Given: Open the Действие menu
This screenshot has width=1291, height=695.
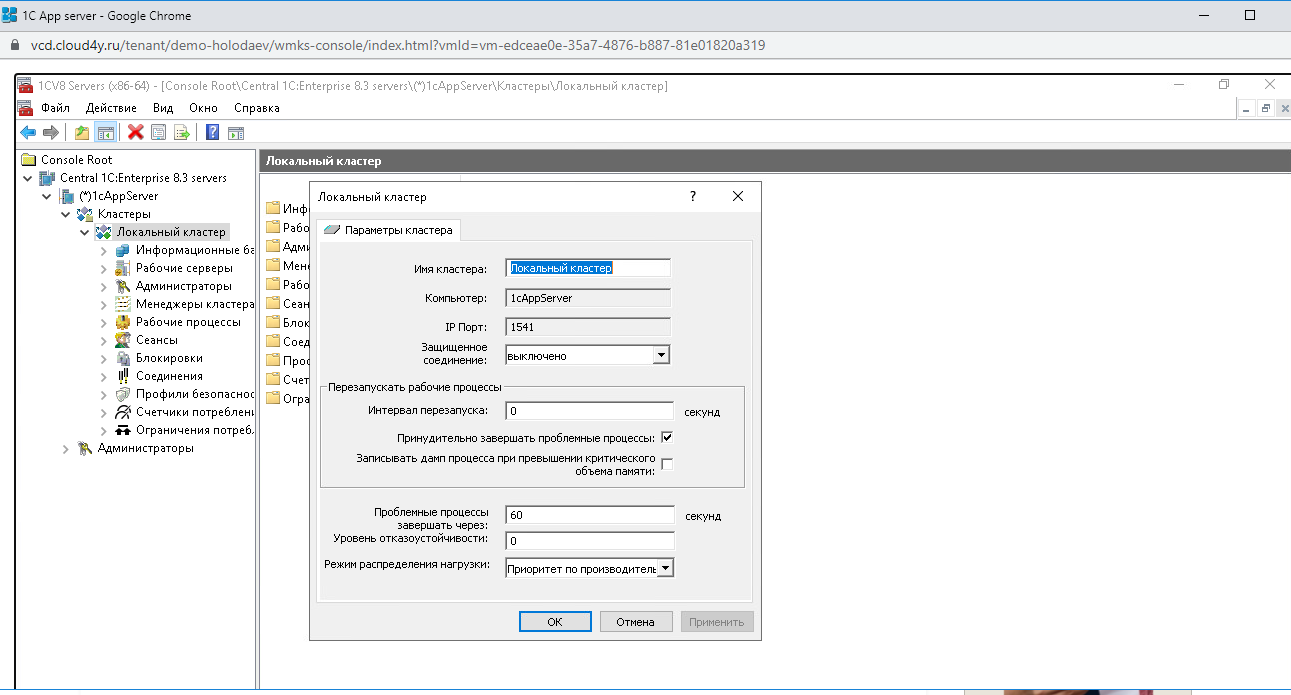Looking at the screenshot, I should 111,108.
